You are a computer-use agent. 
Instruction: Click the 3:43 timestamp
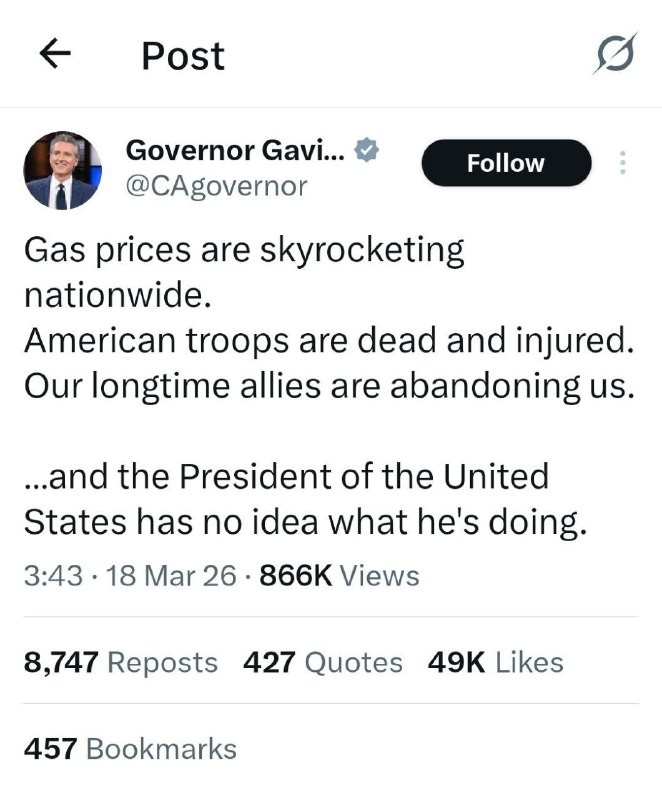tap(52, 576)
